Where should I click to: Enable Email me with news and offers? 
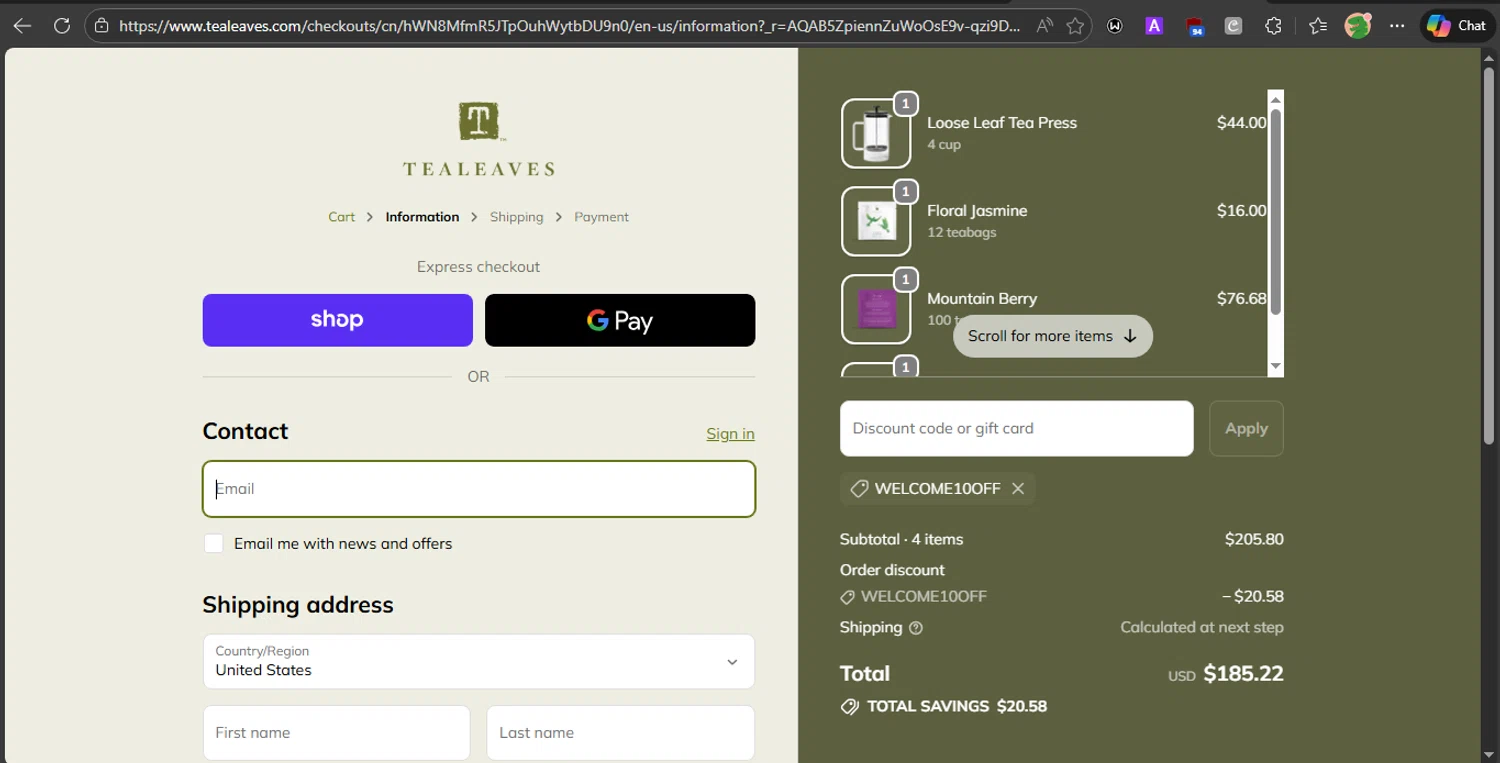pyautogui.click(x=214, y=543)
